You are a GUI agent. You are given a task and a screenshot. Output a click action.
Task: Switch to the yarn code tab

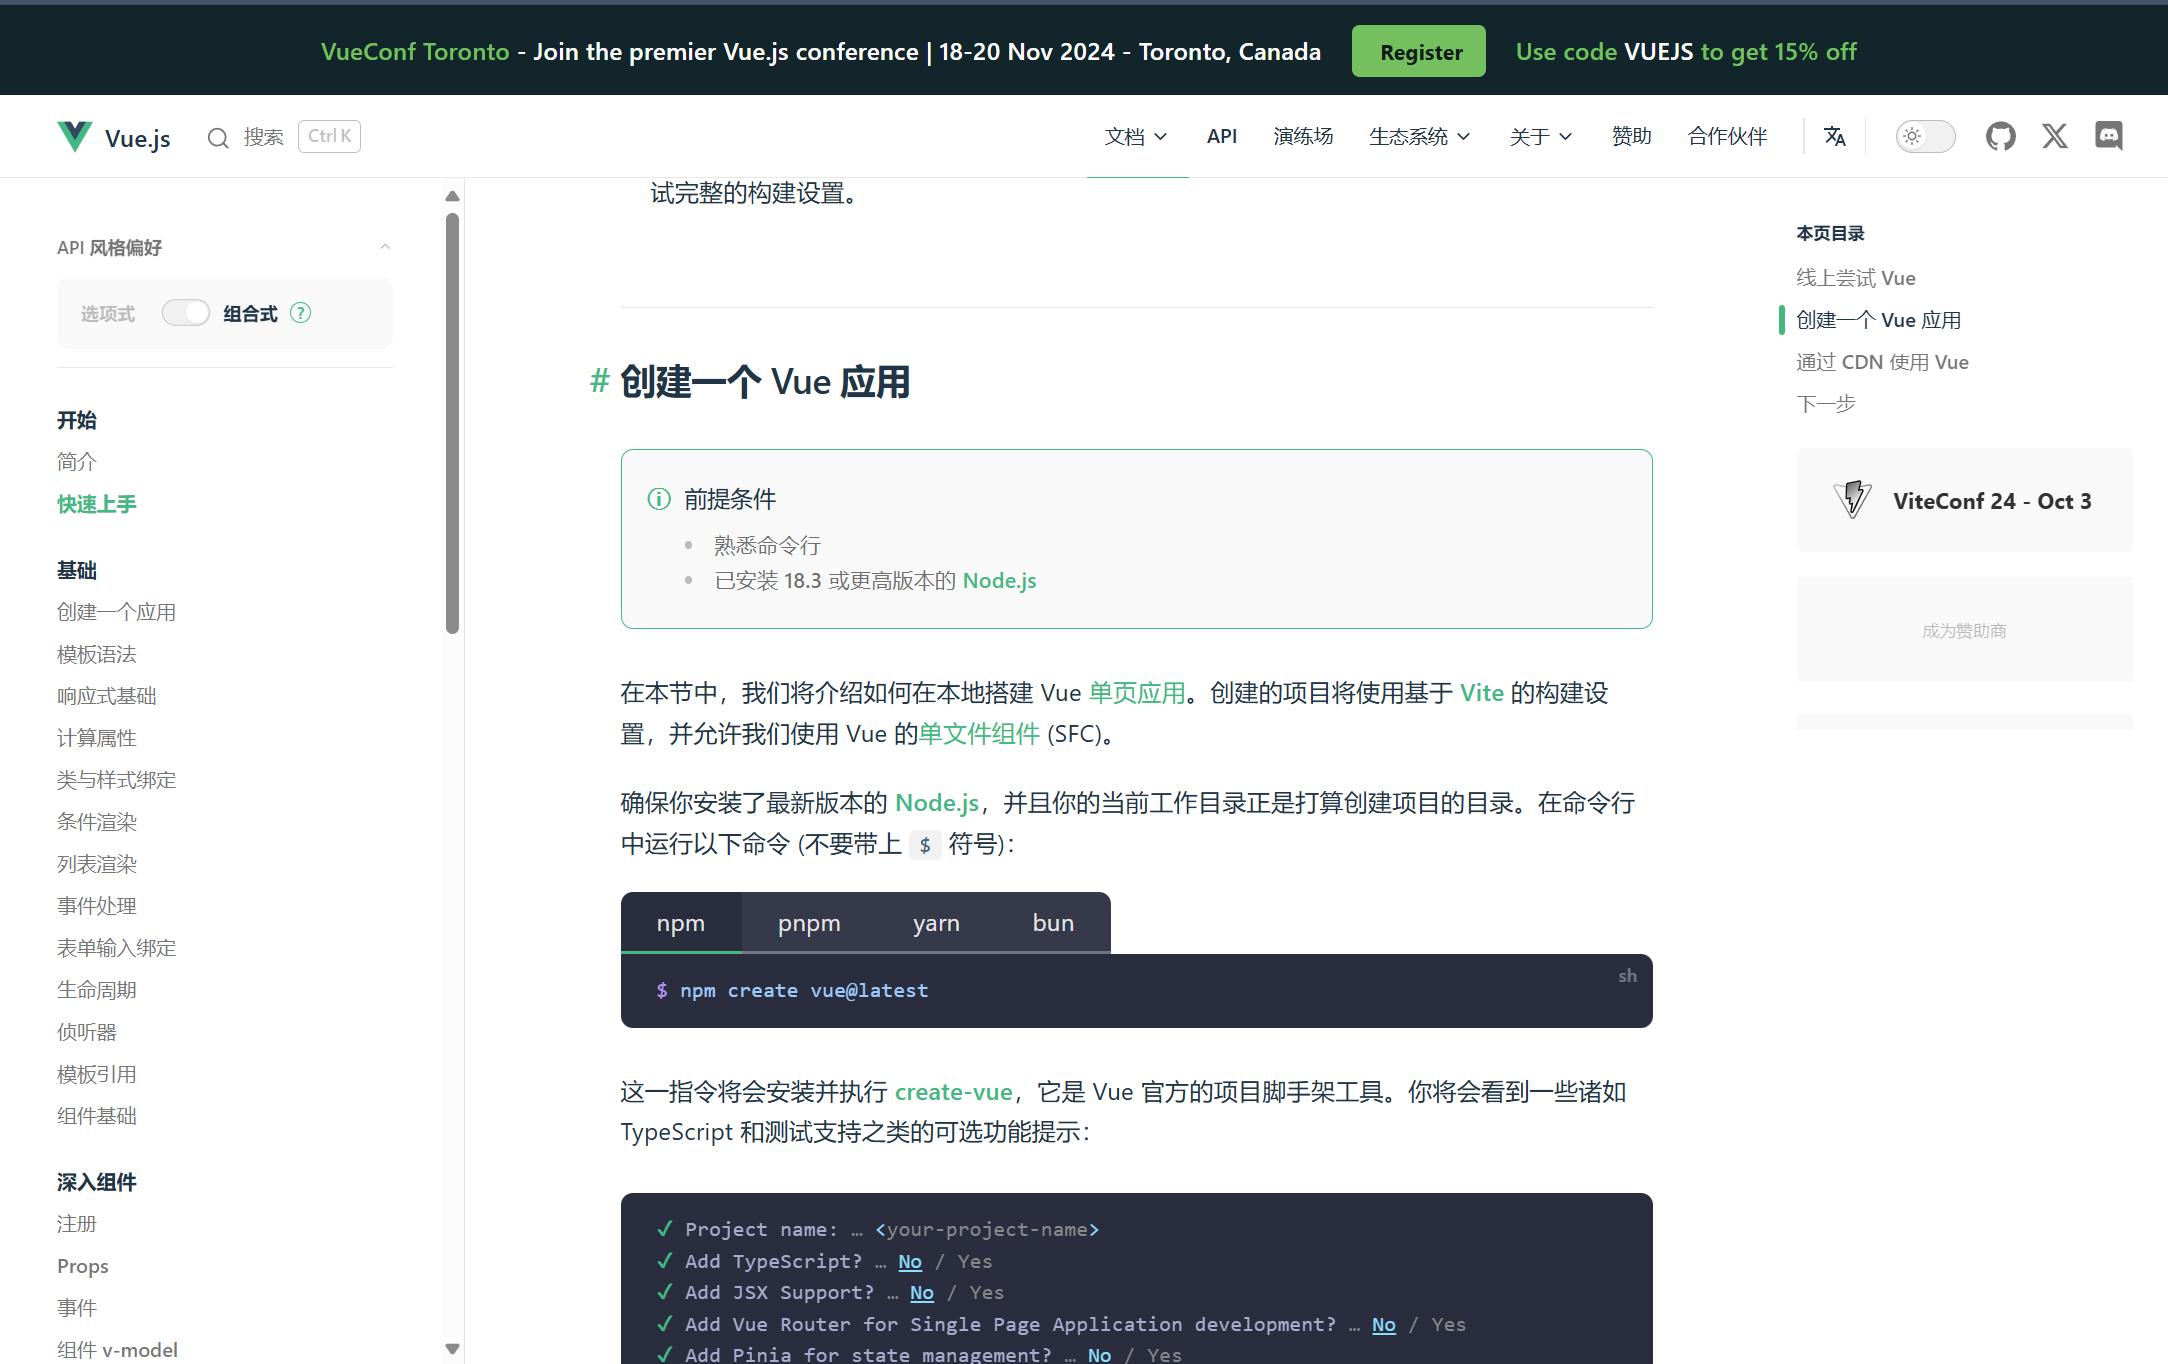(x=936, y=923)
